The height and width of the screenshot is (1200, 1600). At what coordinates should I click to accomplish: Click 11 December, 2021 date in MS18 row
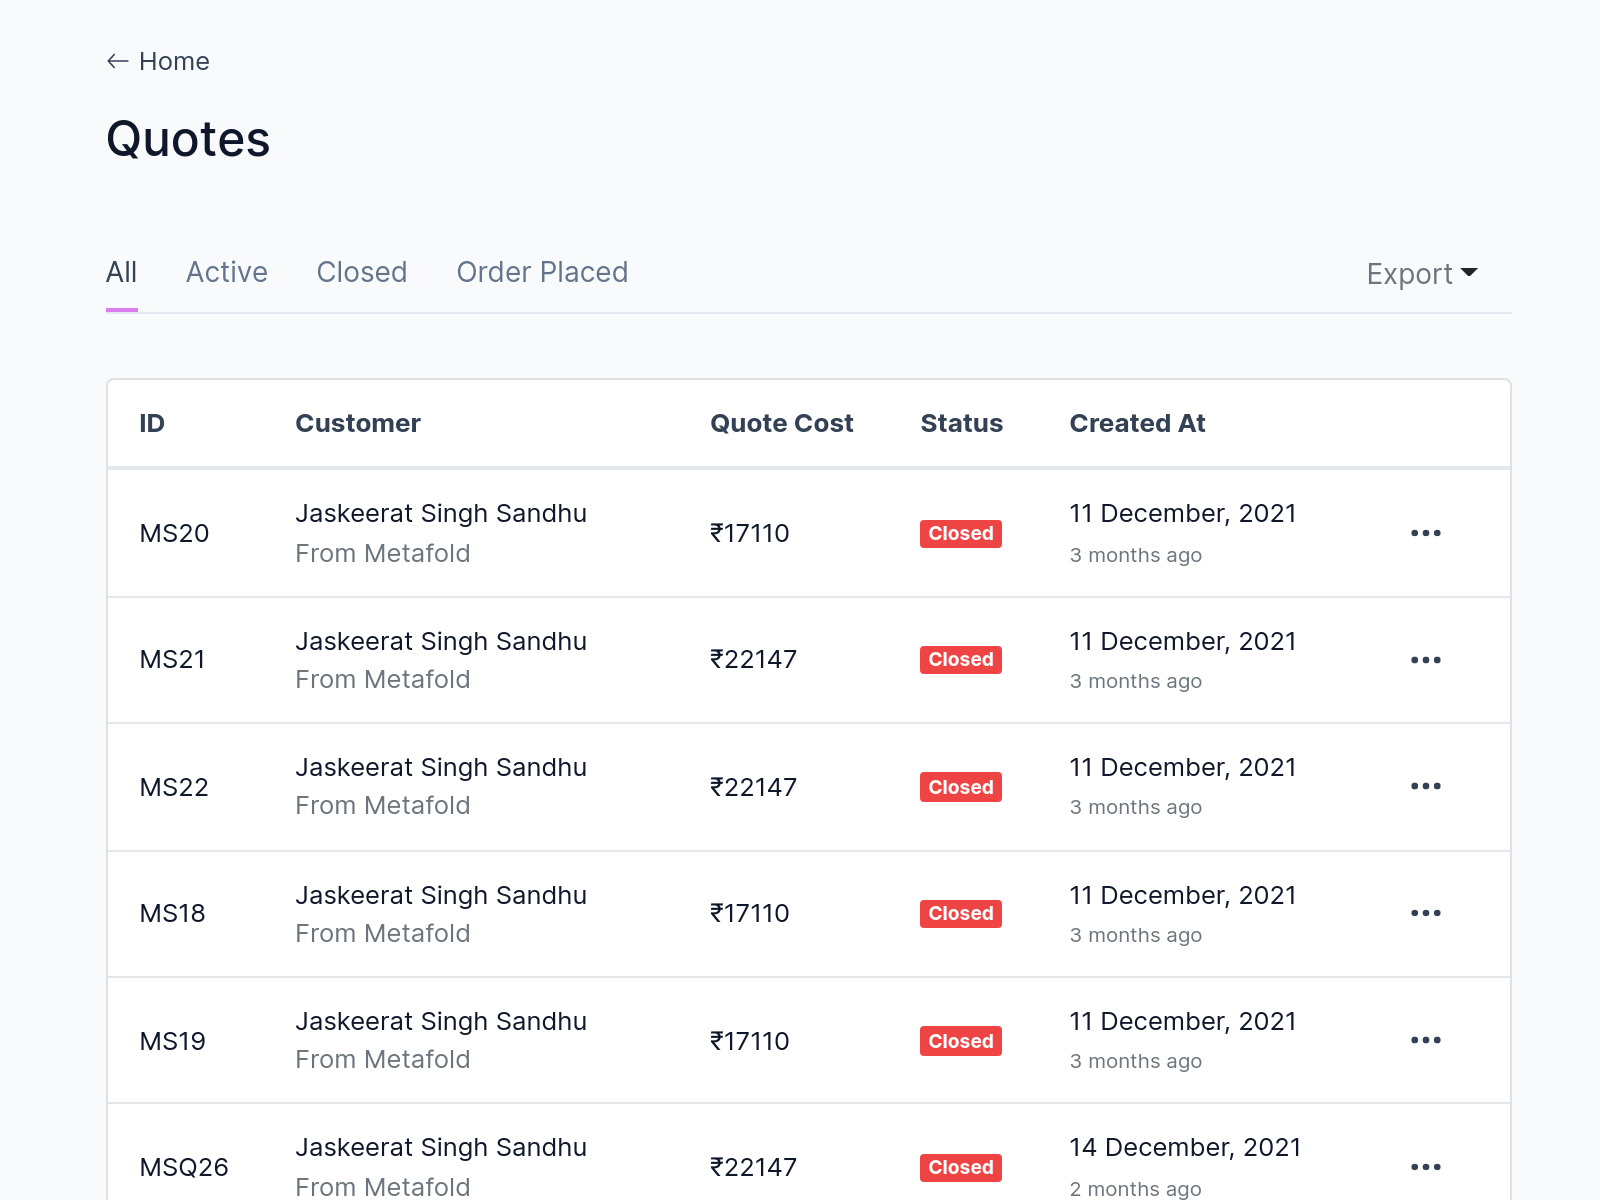1183,895
